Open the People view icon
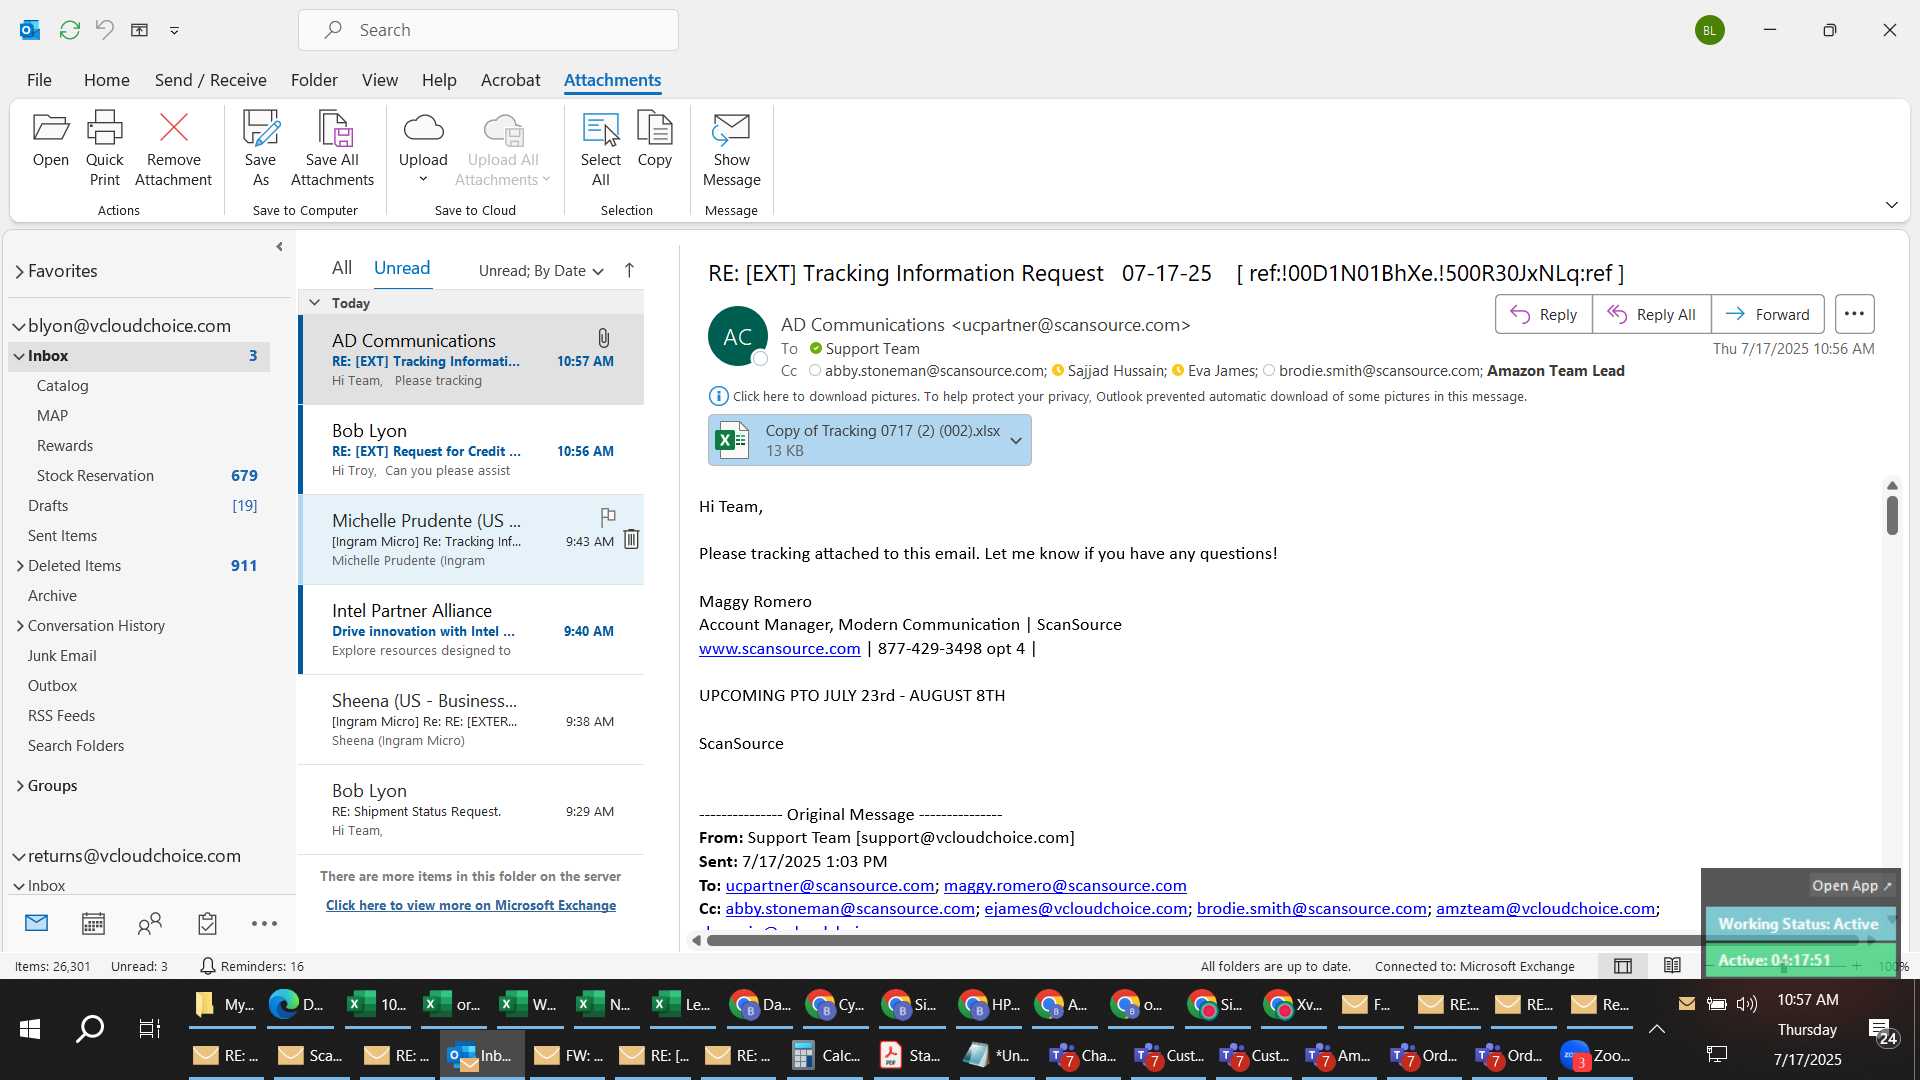The image size is (1920, 1080). 150,924
